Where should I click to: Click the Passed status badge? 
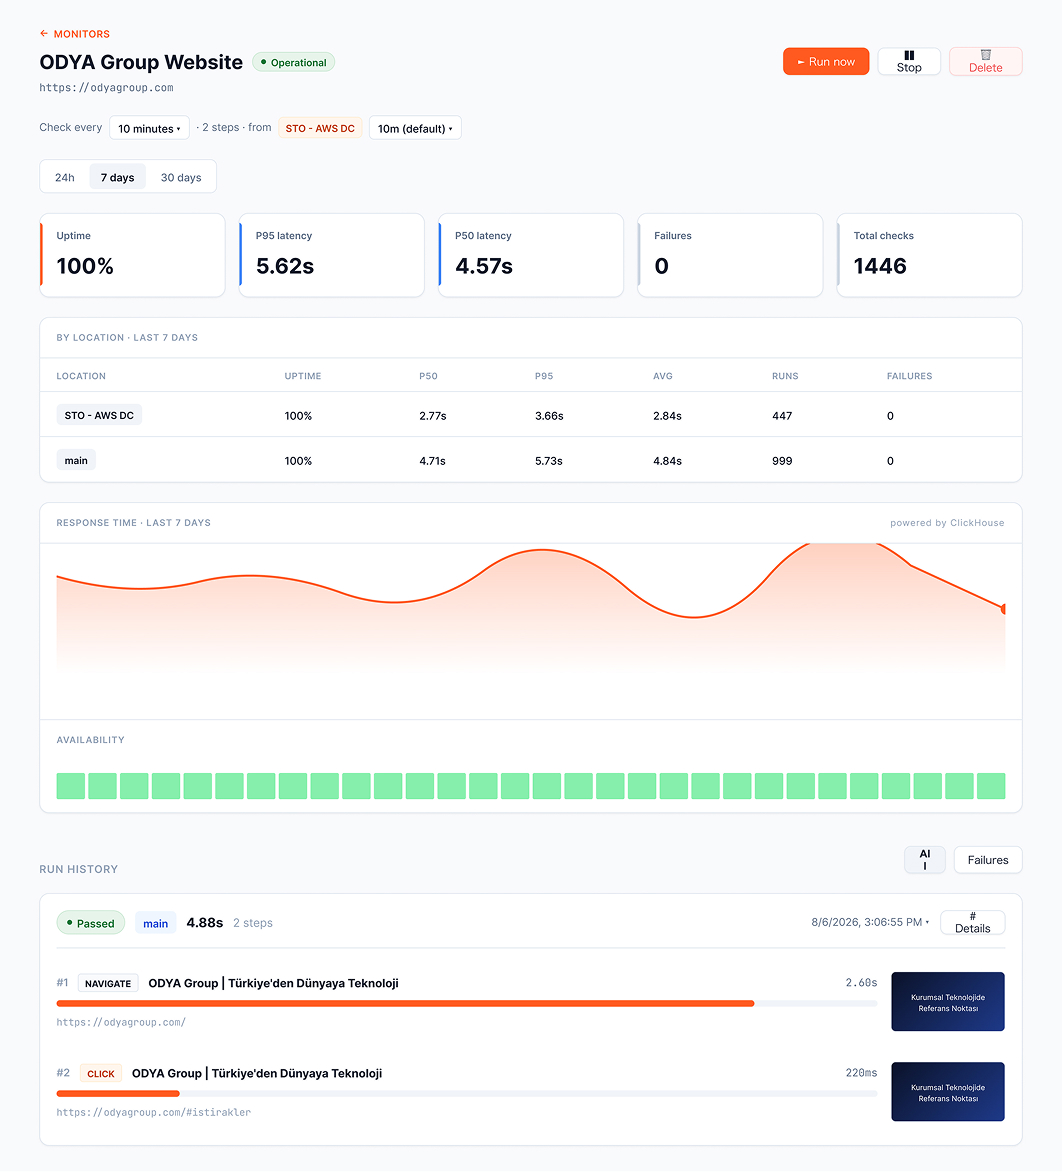[90, 923]
